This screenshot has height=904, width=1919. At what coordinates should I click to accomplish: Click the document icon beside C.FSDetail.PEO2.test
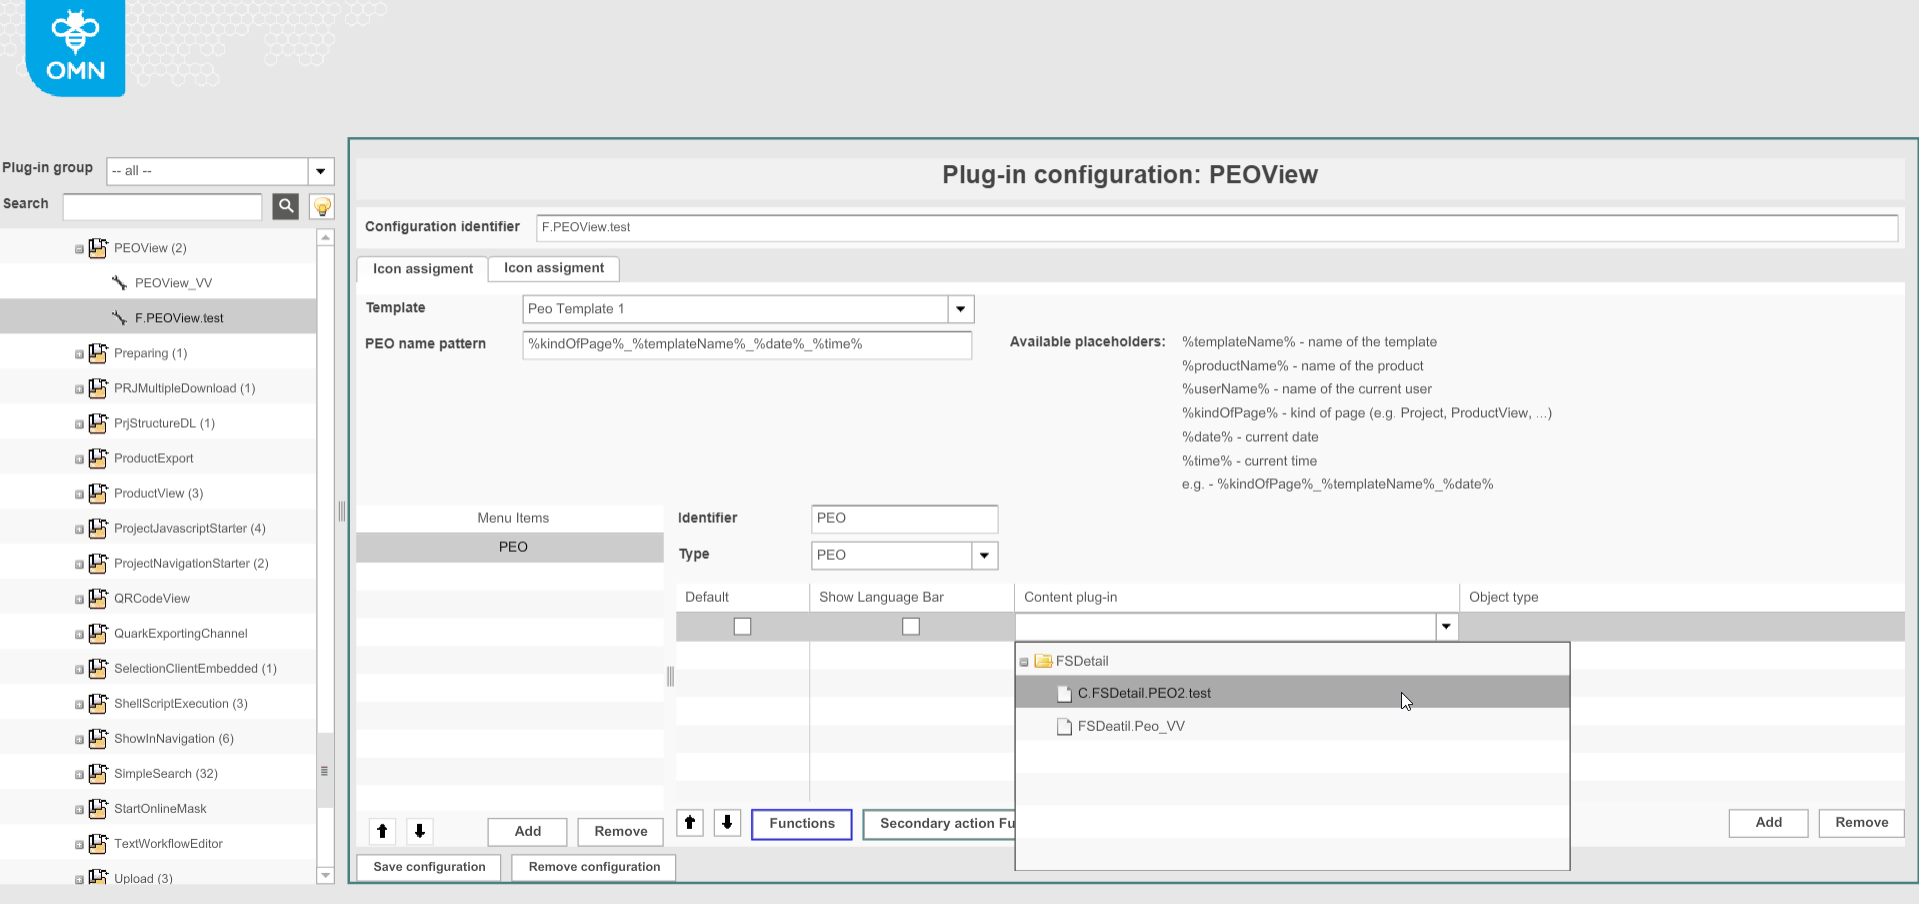1062,692
